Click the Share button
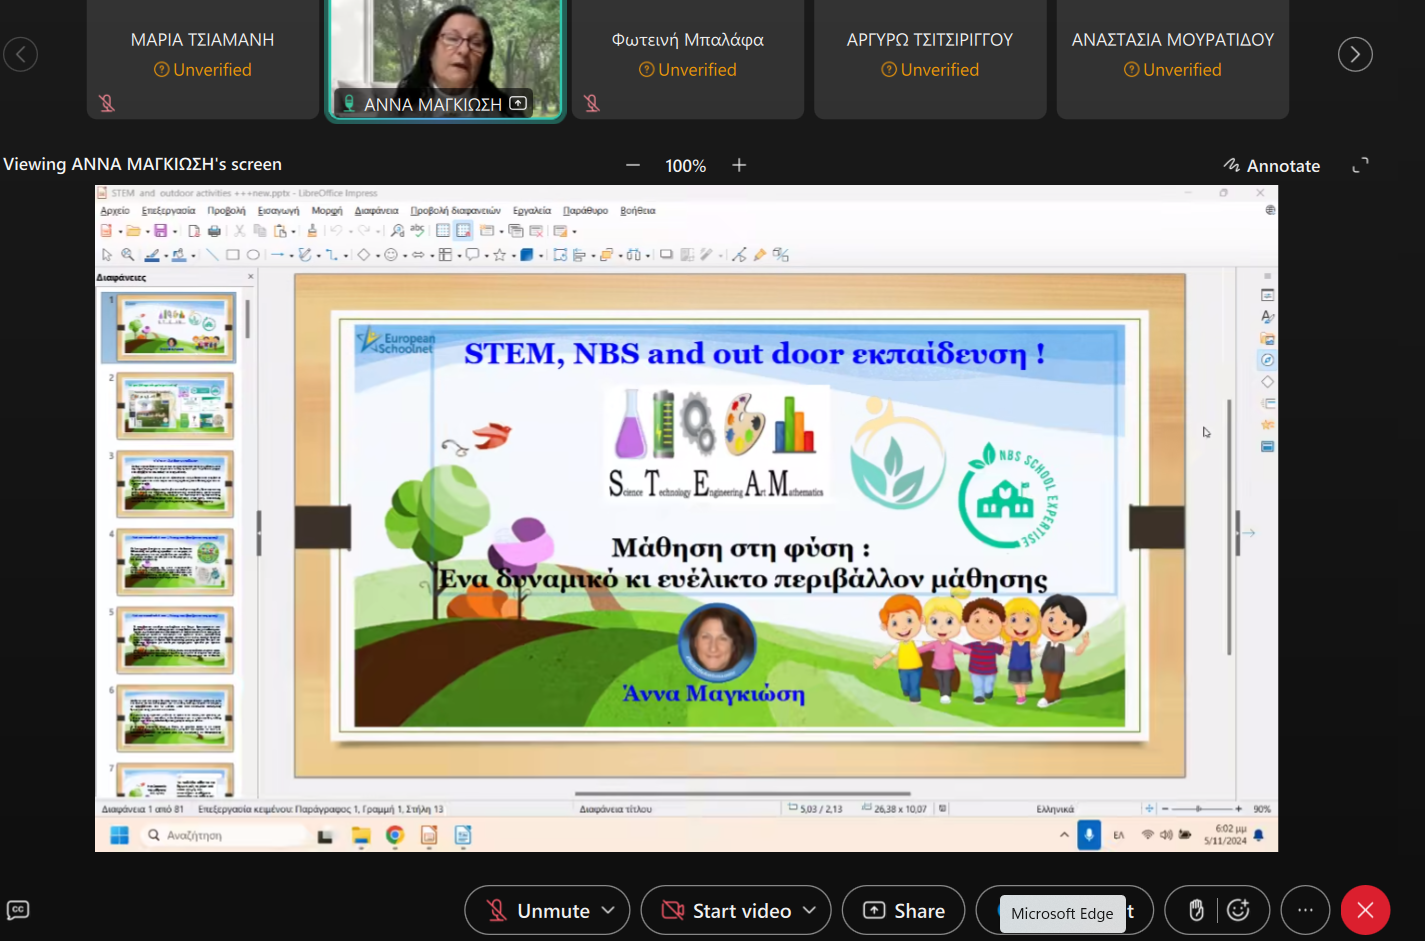The height and width of the screenshot is (941, 1425). pos(904,910)
